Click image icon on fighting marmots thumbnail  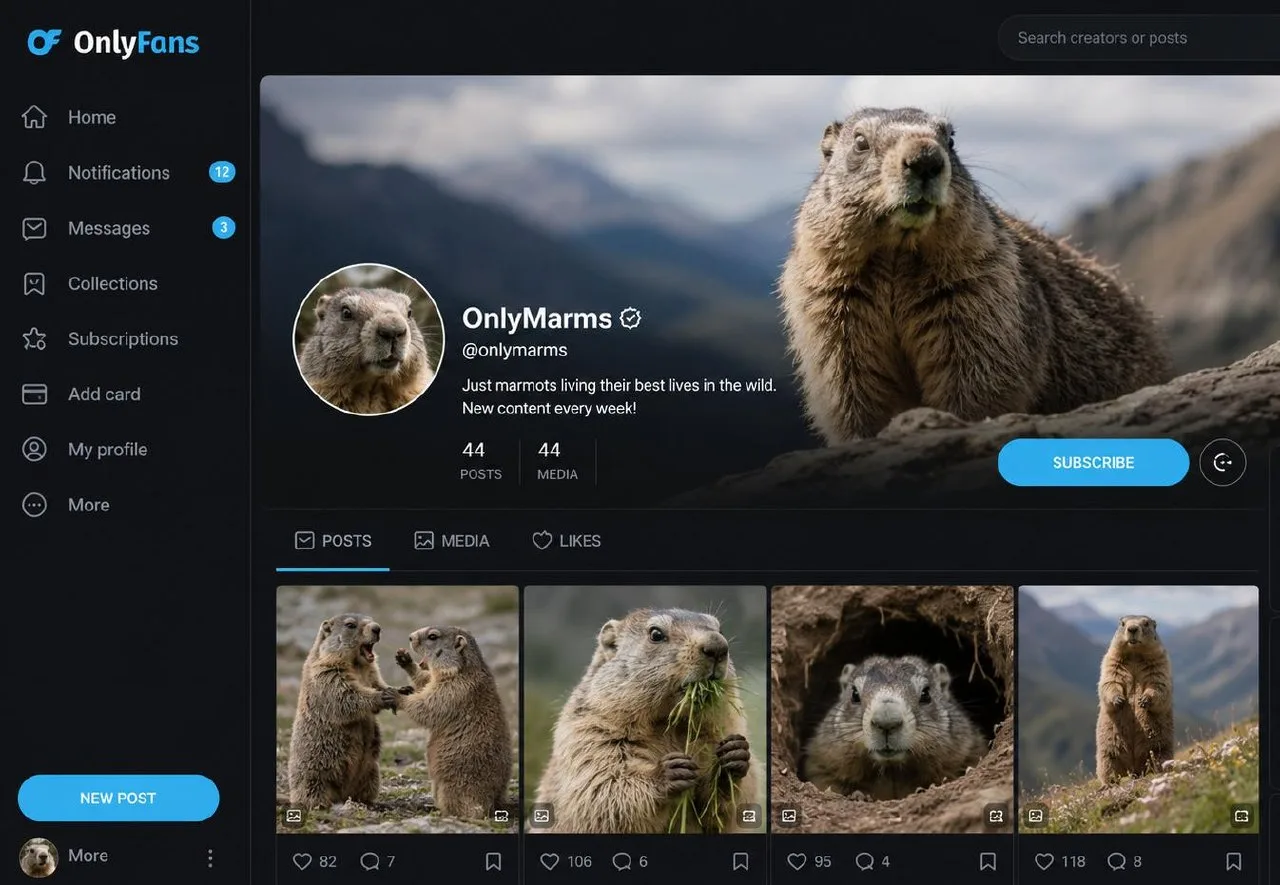tap(294, 816)
